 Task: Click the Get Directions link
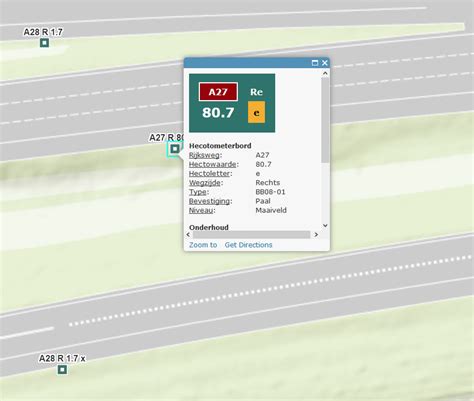pos(248,245)
